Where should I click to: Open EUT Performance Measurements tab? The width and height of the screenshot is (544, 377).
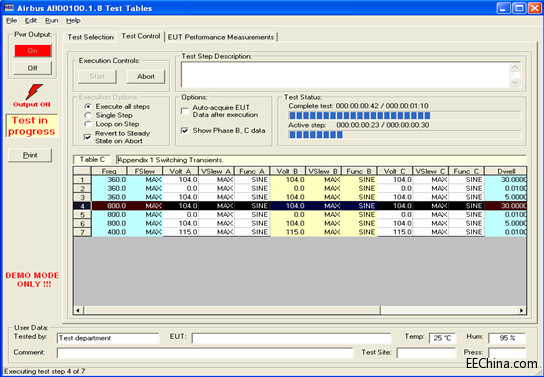coord(221,37)
